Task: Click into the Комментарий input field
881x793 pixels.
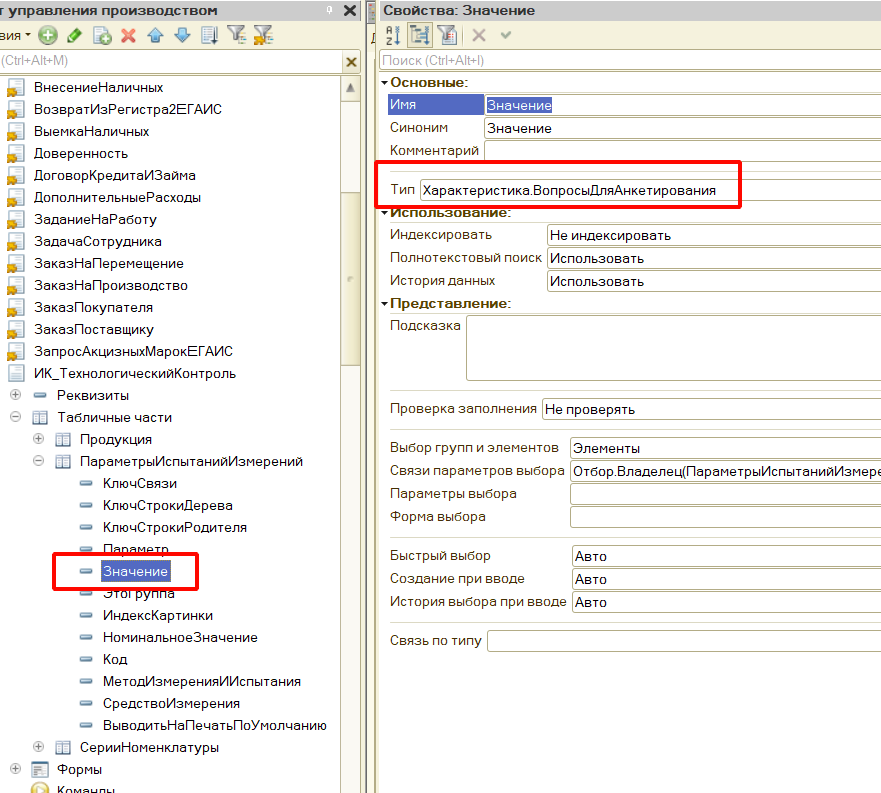Action: pyautogui.click(x=680, y=151)
